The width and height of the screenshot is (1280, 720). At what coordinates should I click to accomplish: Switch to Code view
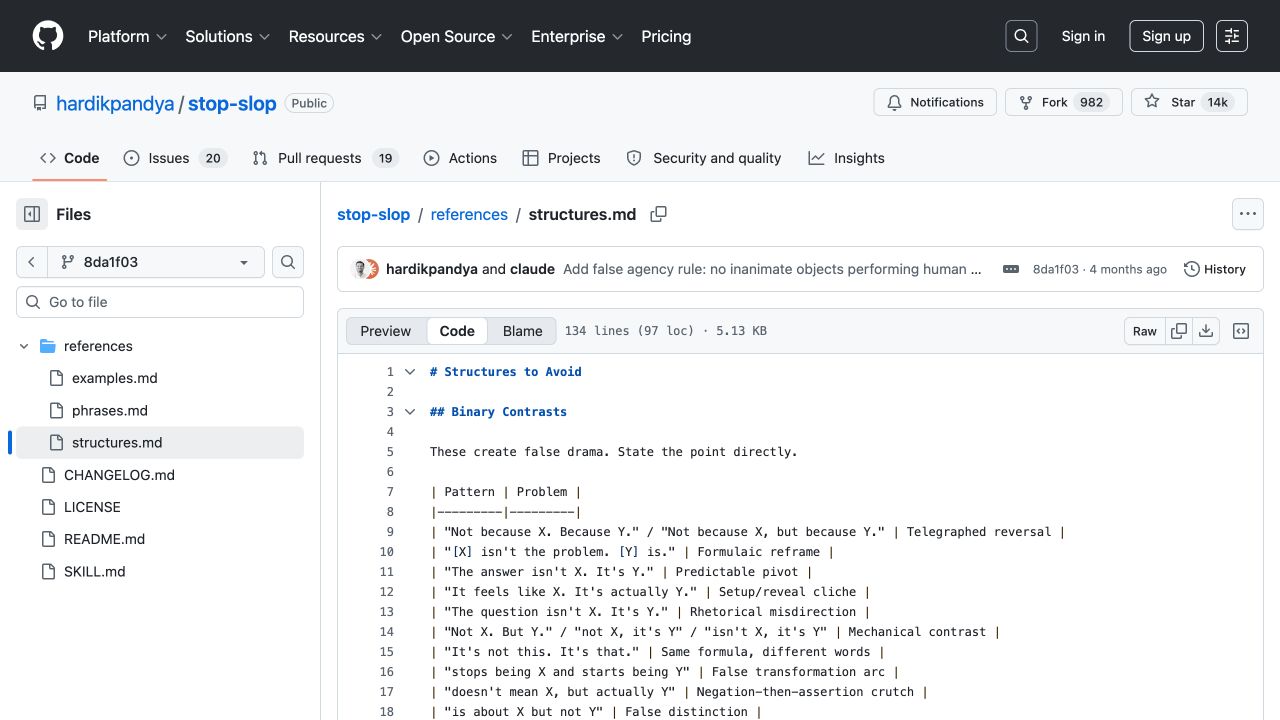[x=457, y=331]
